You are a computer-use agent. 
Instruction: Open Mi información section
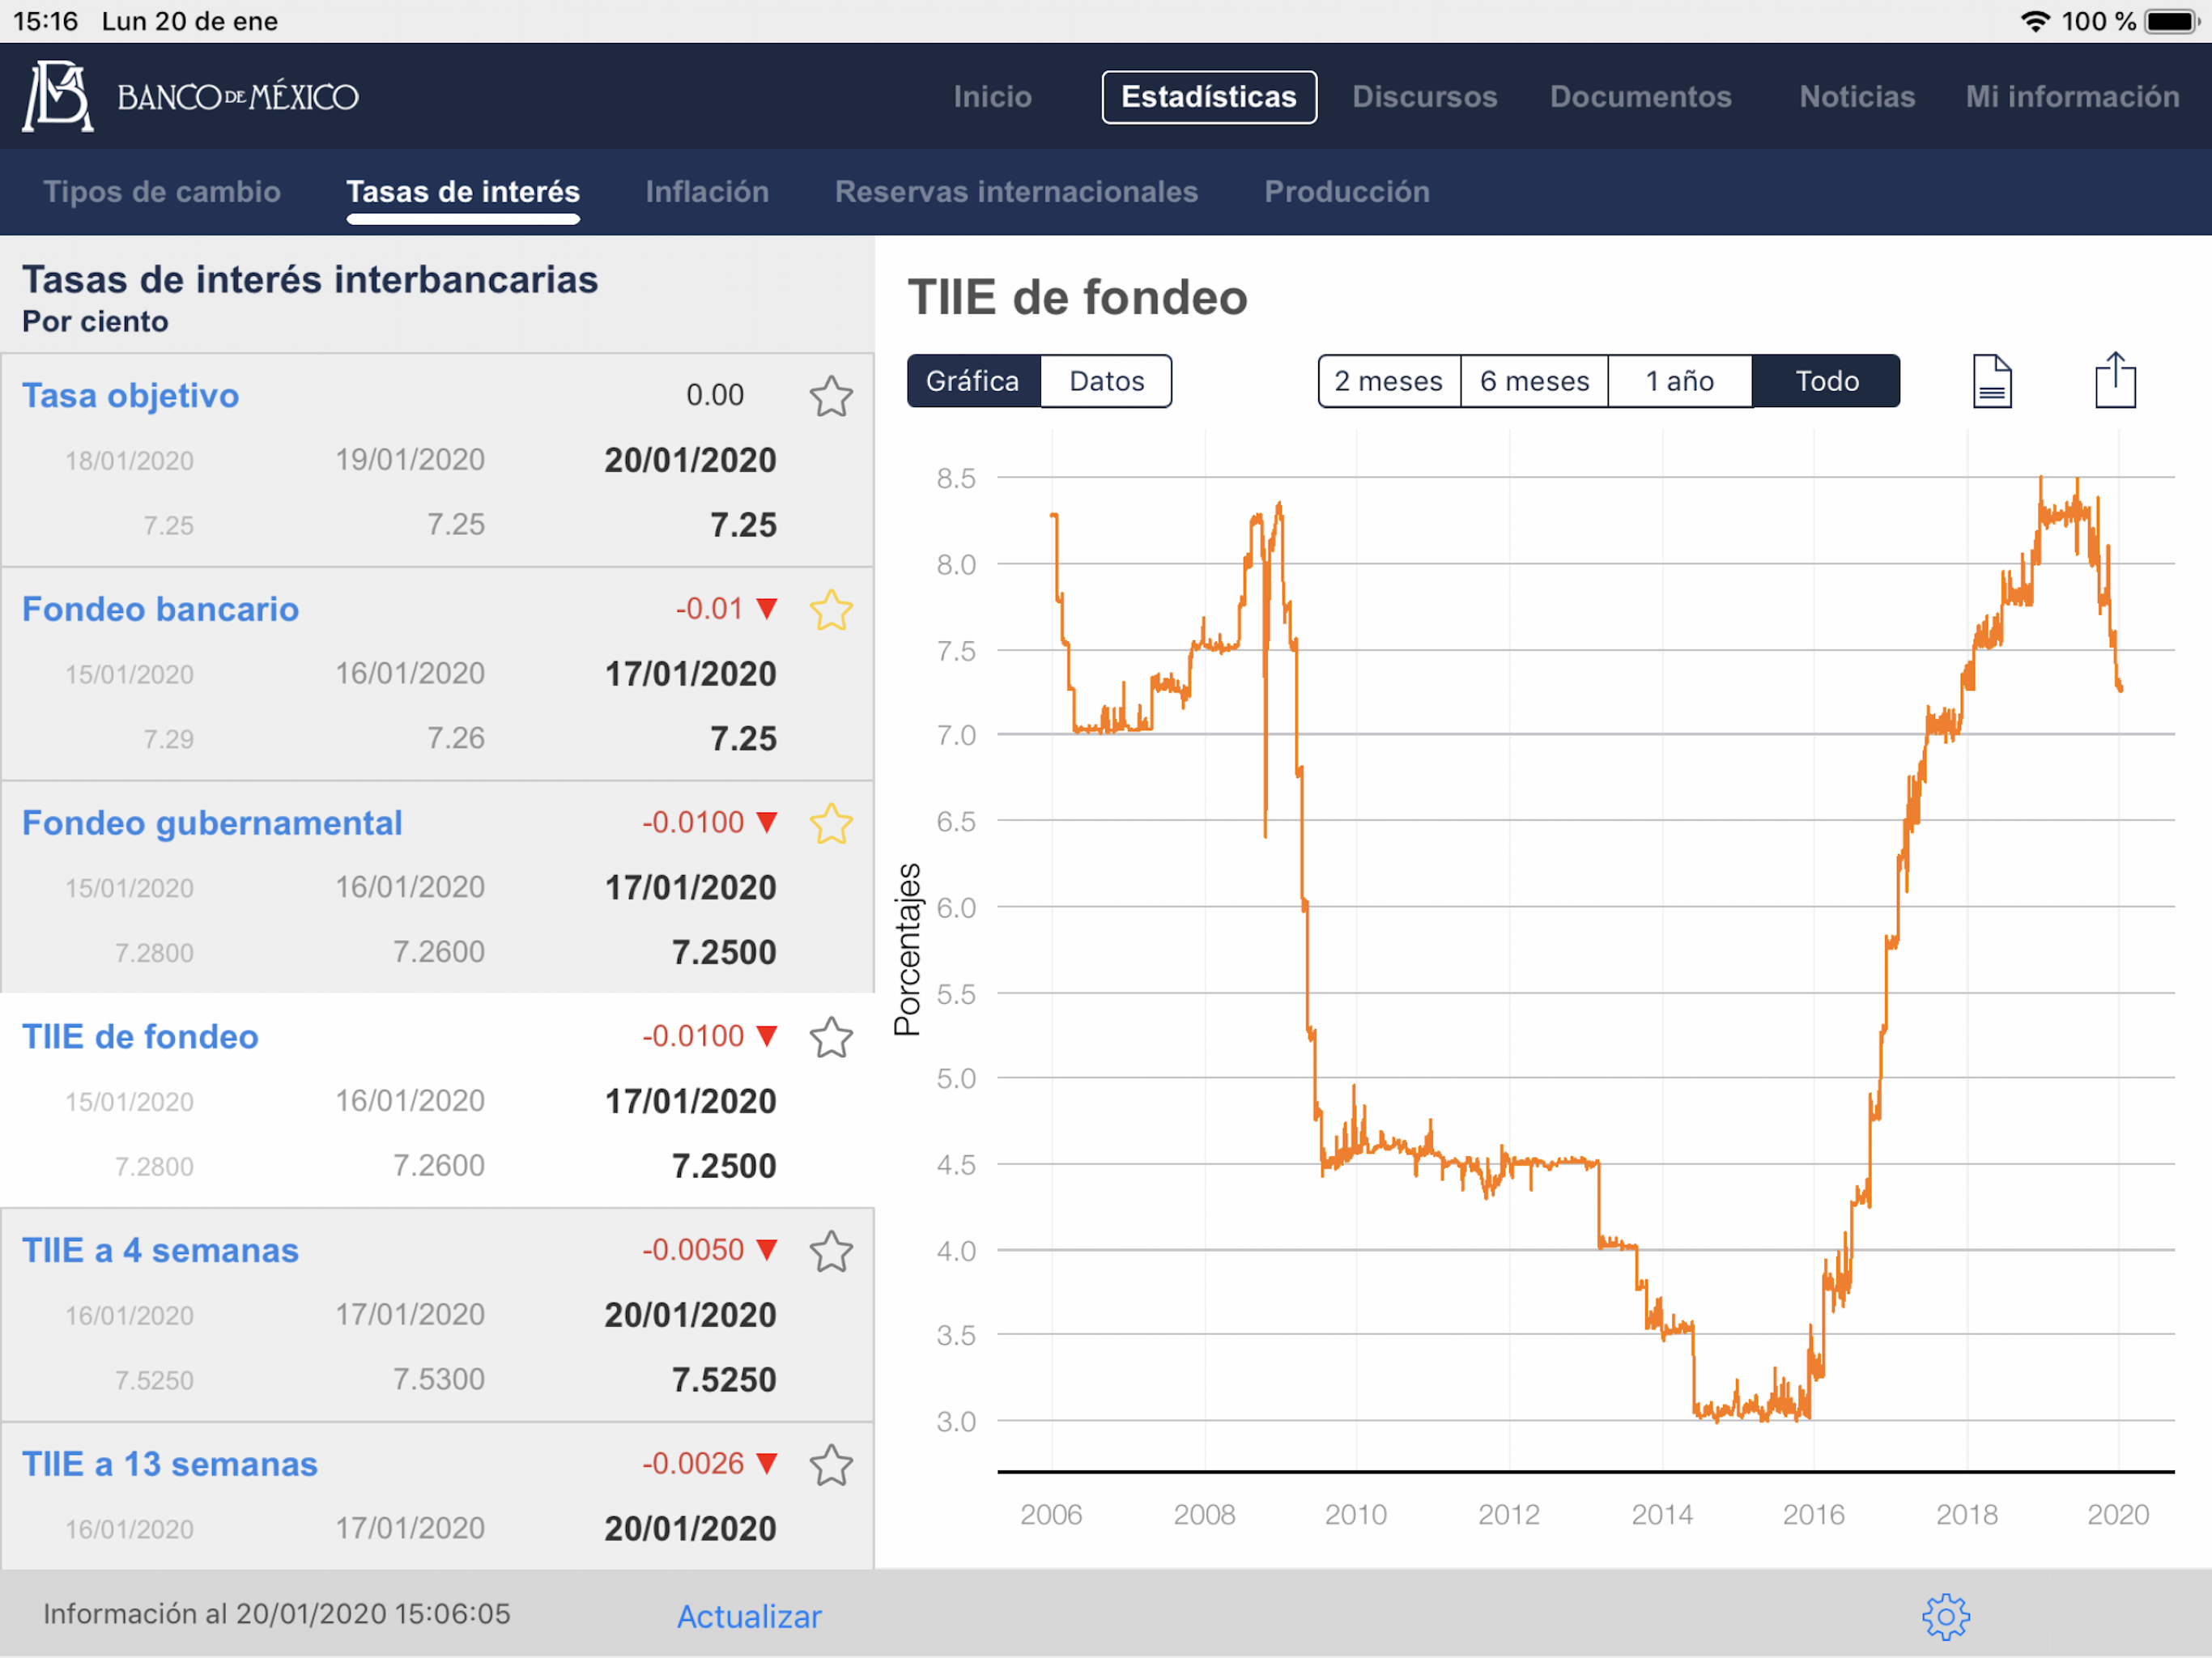pyautogui.click(x=2072, y=97)
